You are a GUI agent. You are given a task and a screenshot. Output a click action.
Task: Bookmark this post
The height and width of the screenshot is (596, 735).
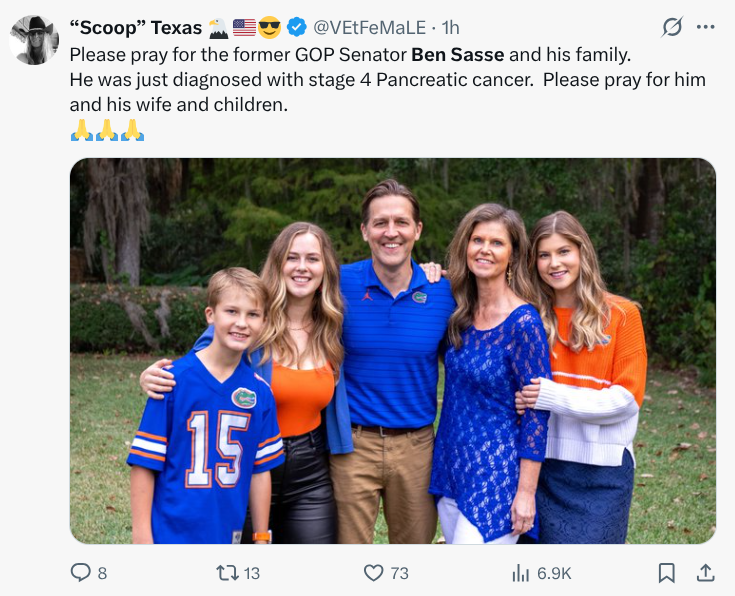tap(666, 572)
